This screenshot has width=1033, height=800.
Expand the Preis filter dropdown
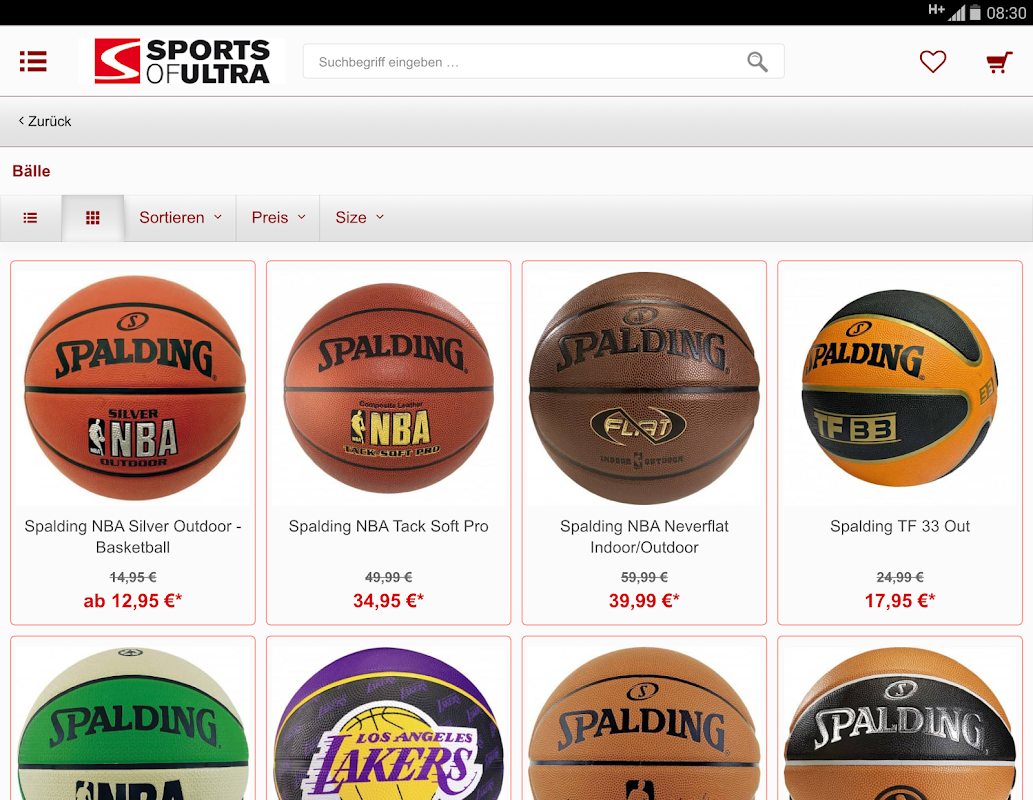click(x=278, y=217)
